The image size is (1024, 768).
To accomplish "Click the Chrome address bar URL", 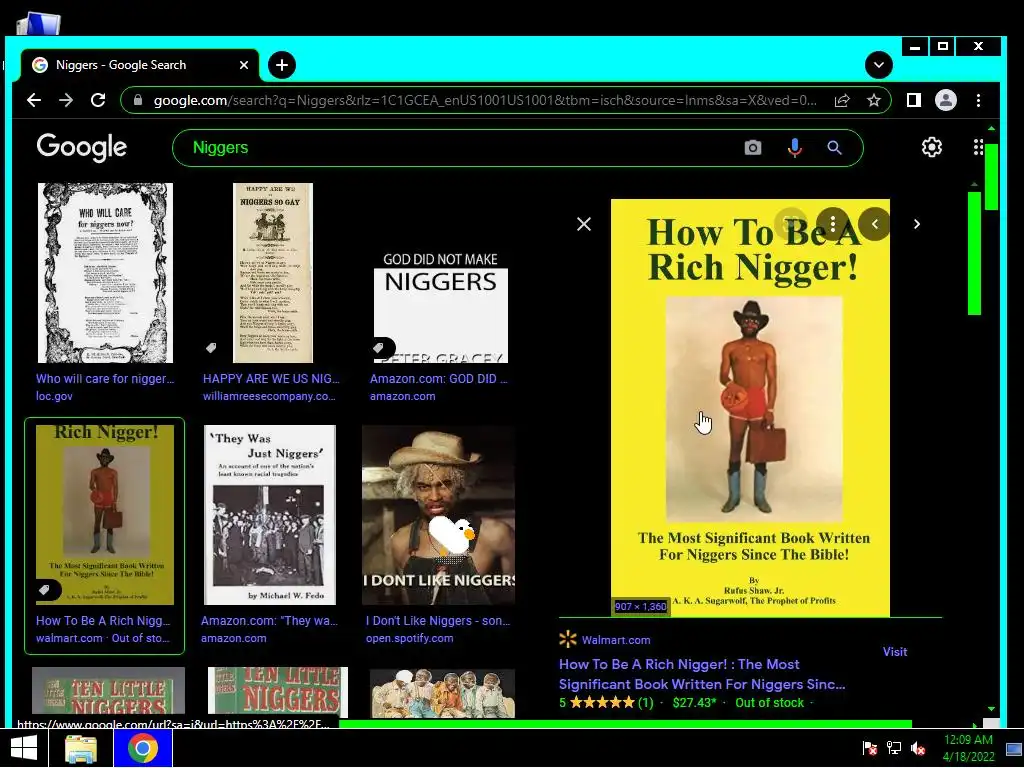I will tap(485, 100).
